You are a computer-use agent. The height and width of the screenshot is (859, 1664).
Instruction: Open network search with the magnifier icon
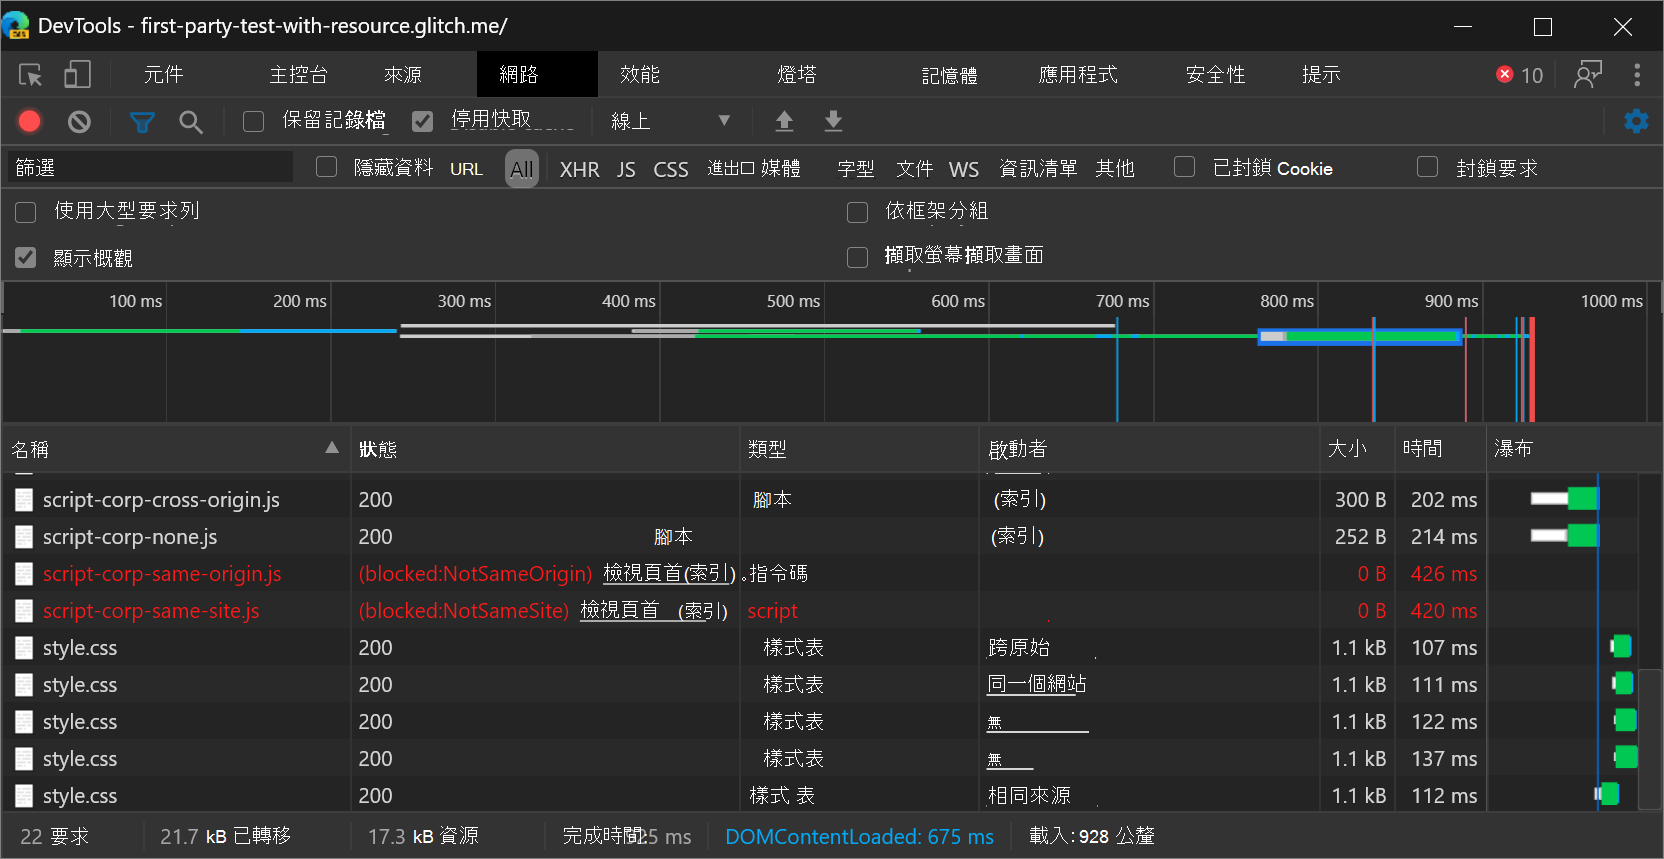tap(191, 122)
